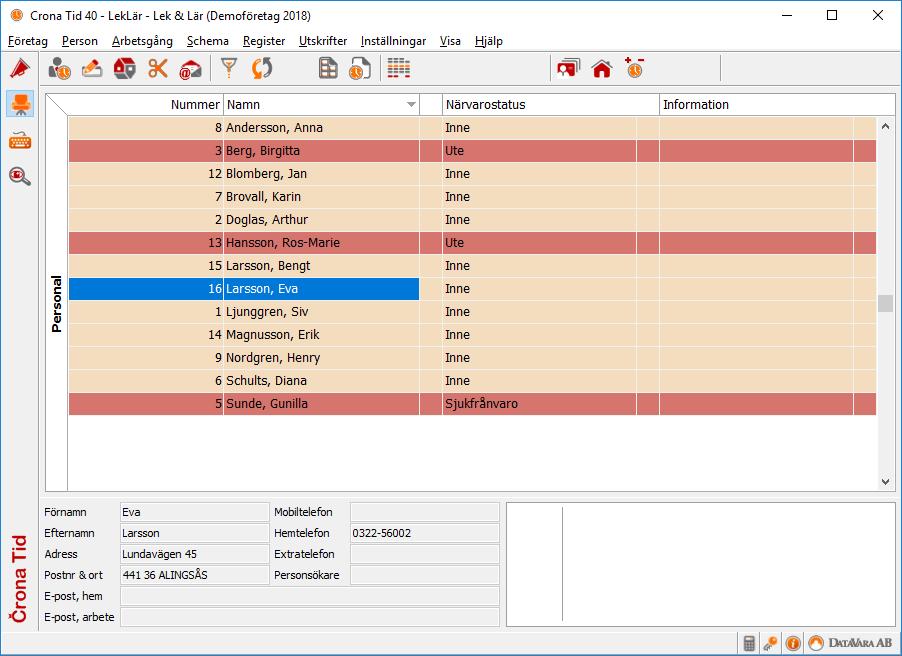The image size is (902, 656).
Task: Open the Inställningar menu
Action: (x=393, y=41)
